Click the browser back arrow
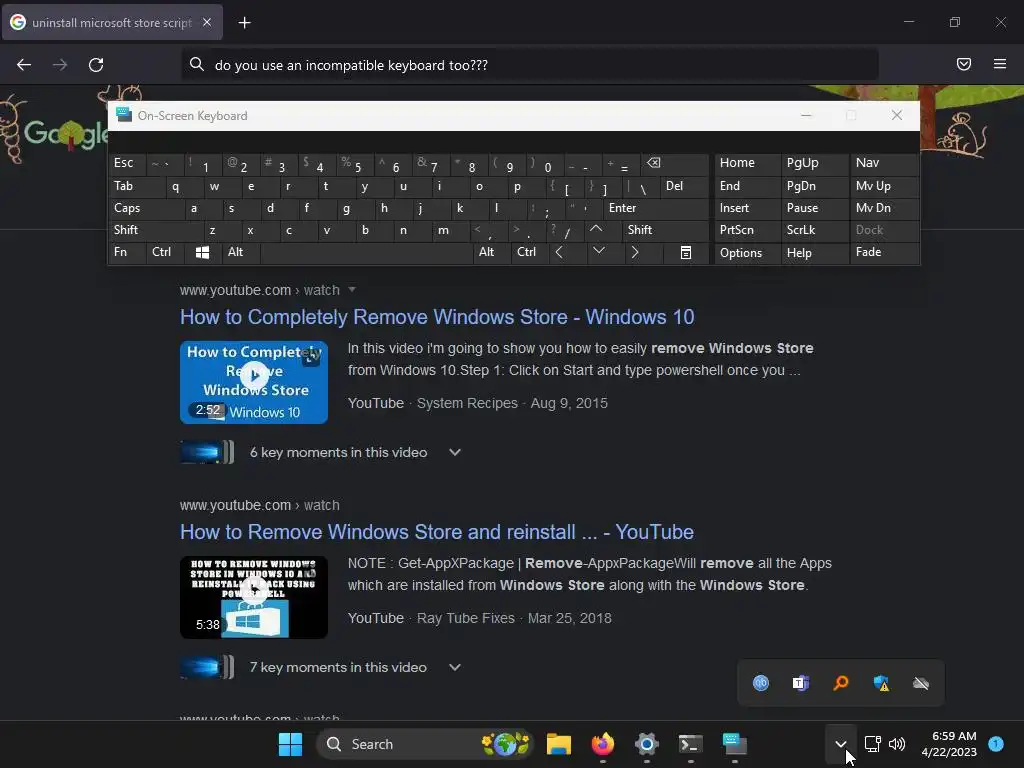The height and width of the screenshot is (768, 1024). 24,65
